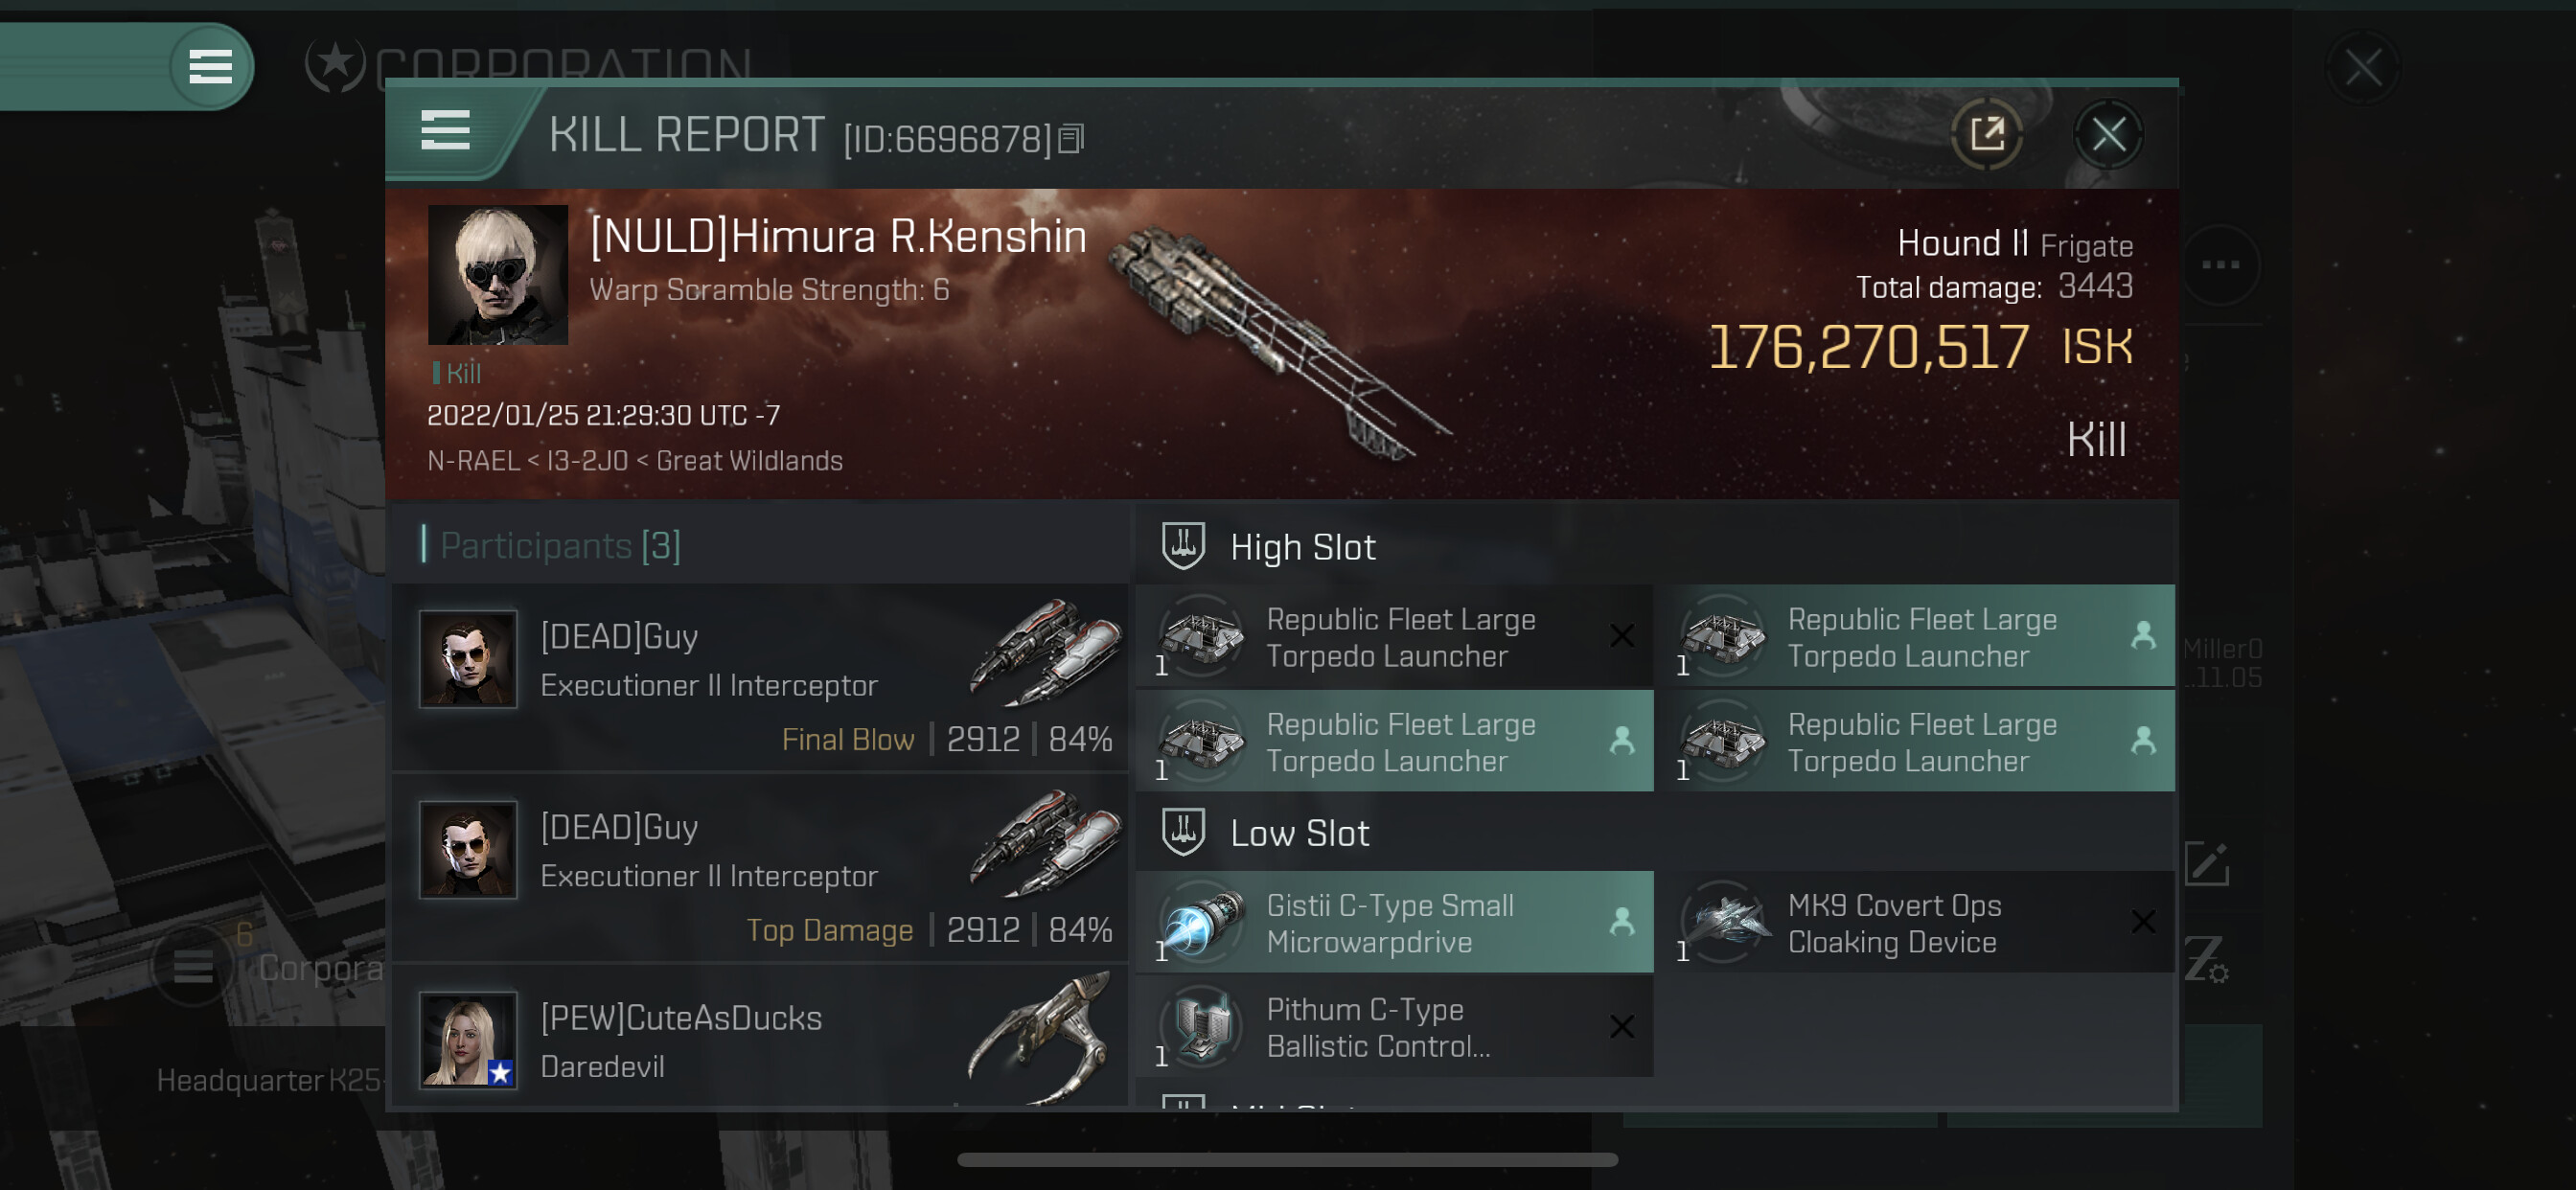Copy the kill report ID

coord(1071,139)
